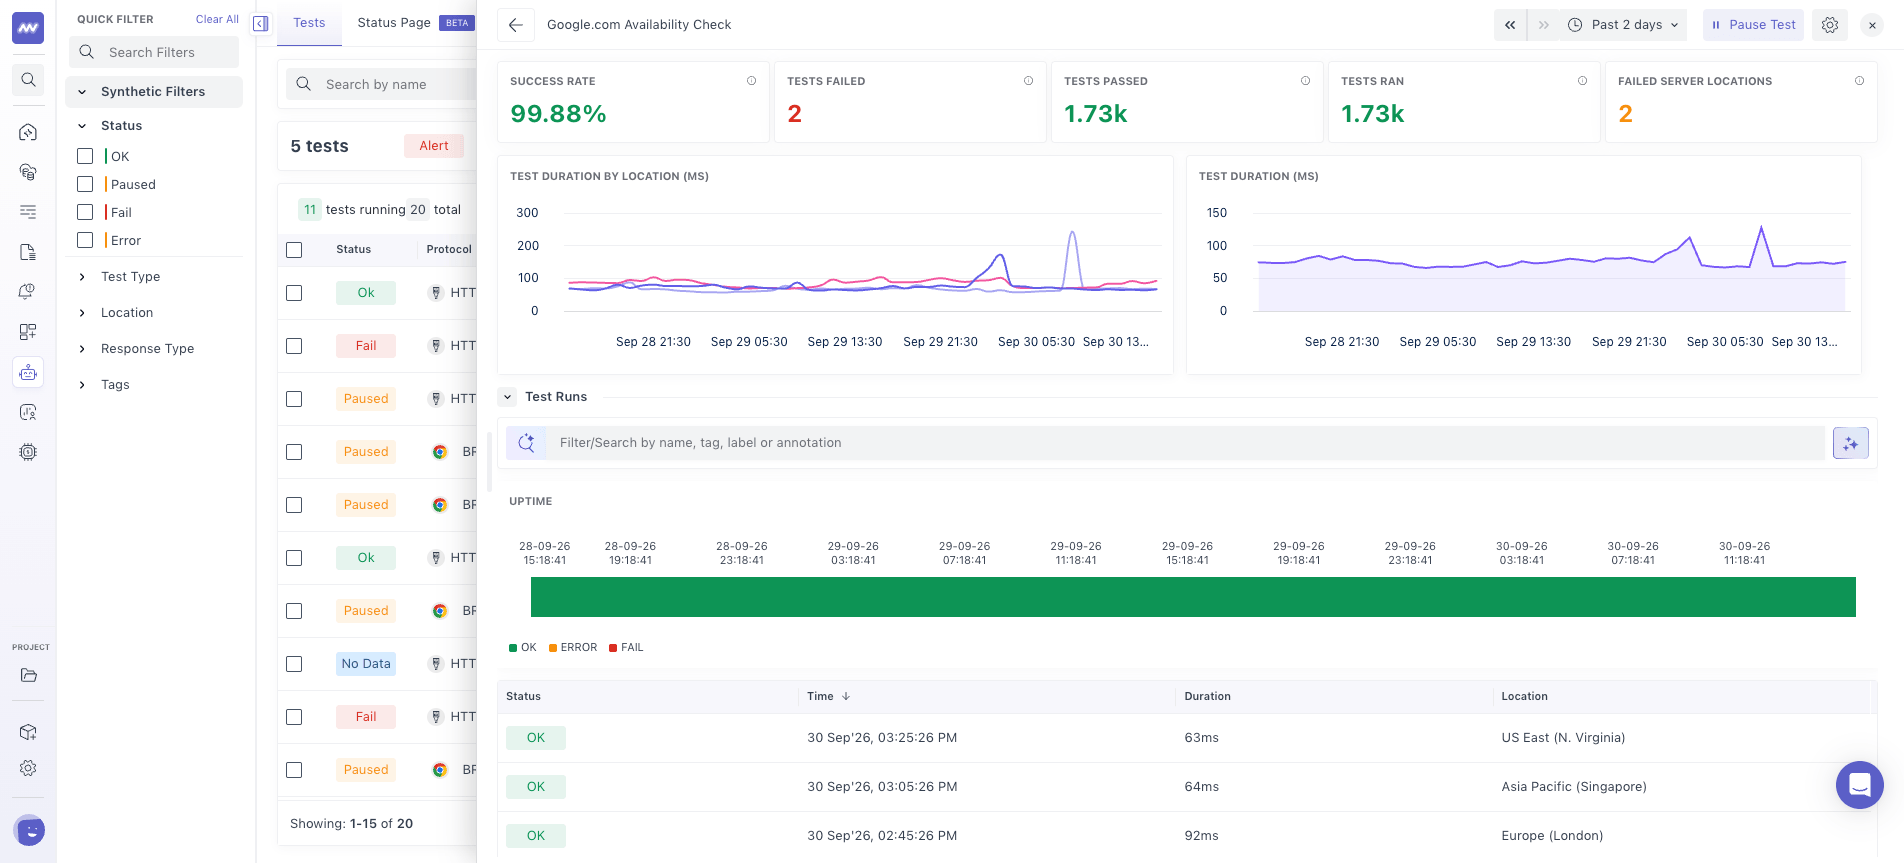Screen dimensions: 1904x863
Task: Select the No Data test row checkbox
Action: click(294, 664)
